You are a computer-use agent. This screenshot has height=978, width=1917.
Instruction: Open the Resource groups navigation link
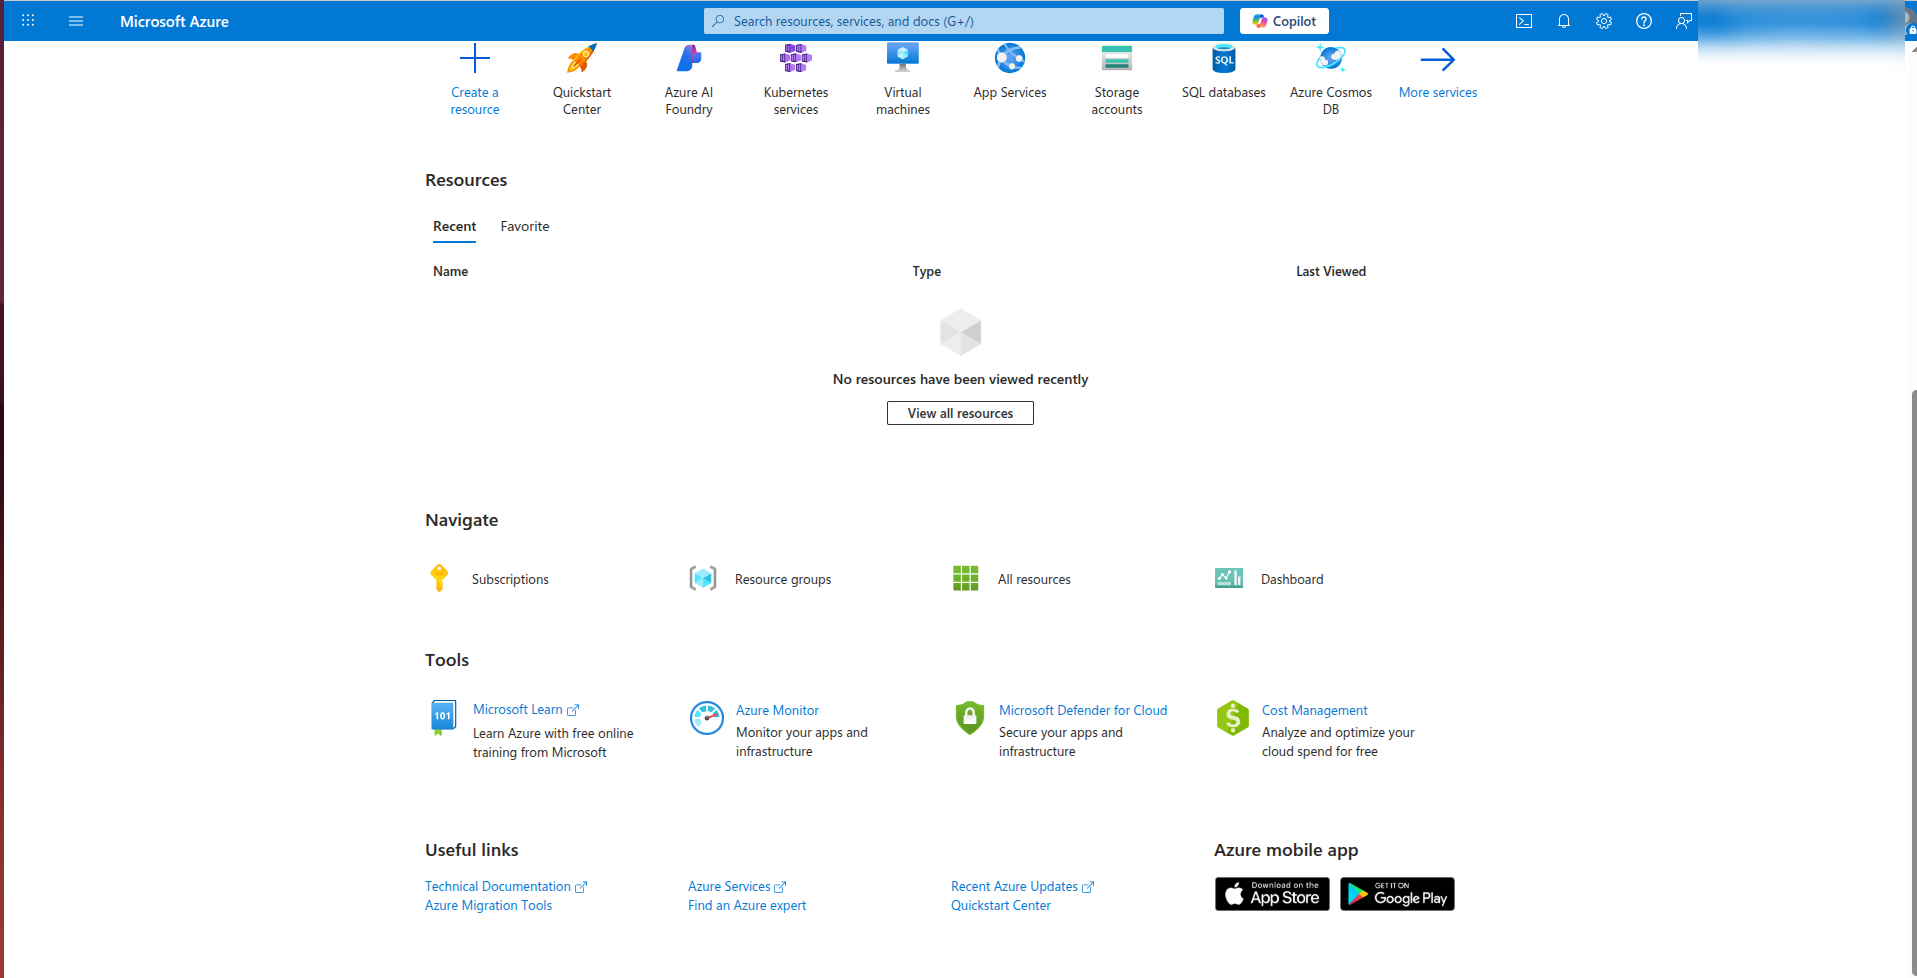[x=783, y=579]
